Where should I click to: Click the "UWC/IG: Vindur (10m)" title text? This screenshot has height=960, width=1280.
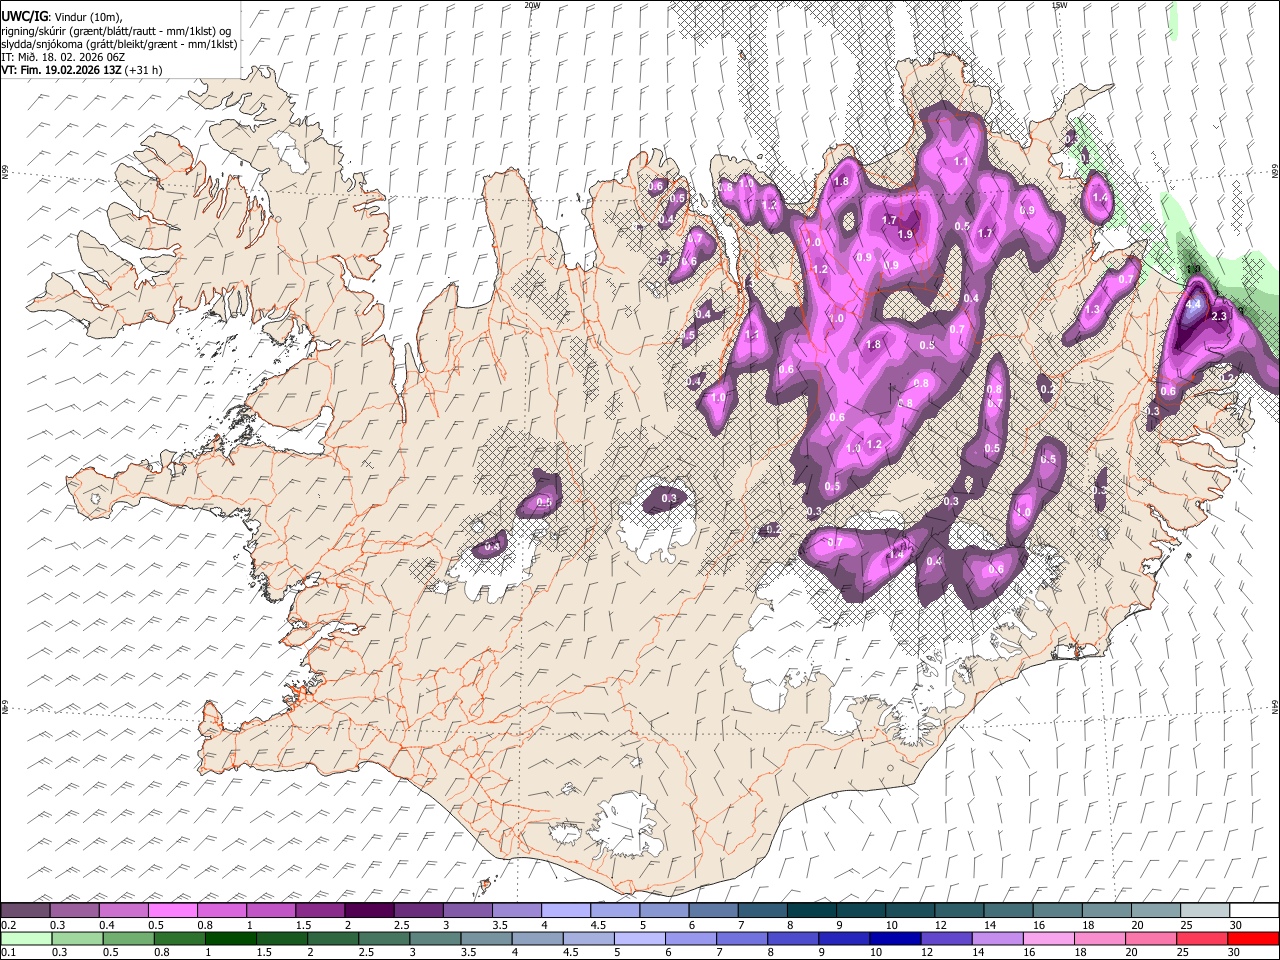coord(61,16)
